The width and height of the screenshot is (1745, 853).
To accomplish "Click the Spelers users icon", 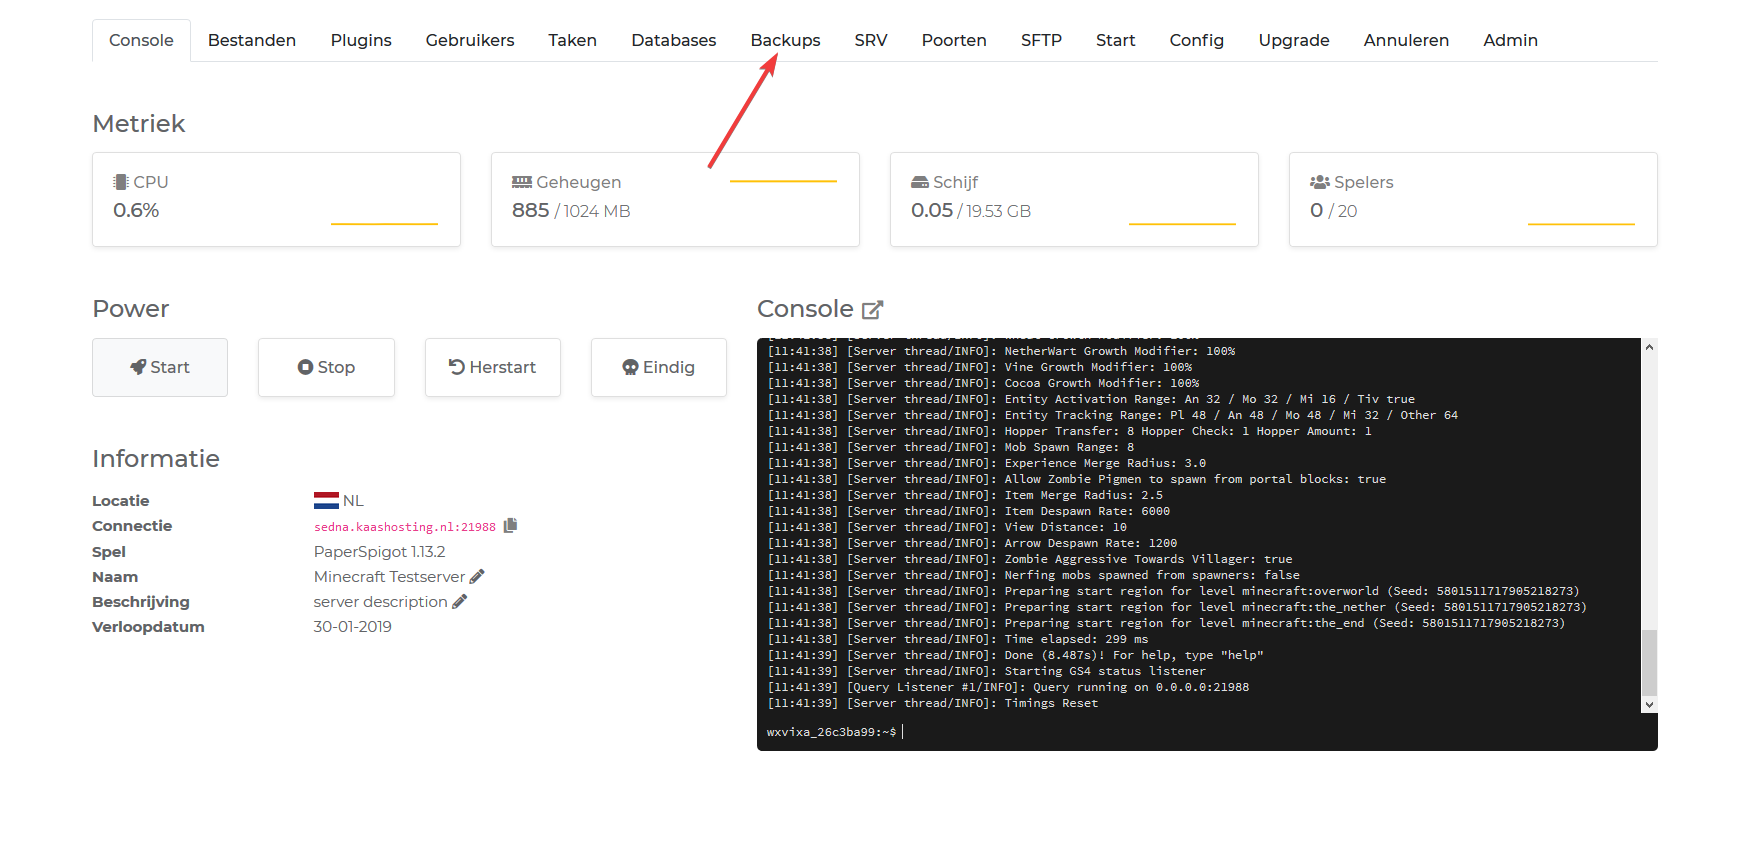I will pyautogui.click(x=1319, y=182).
